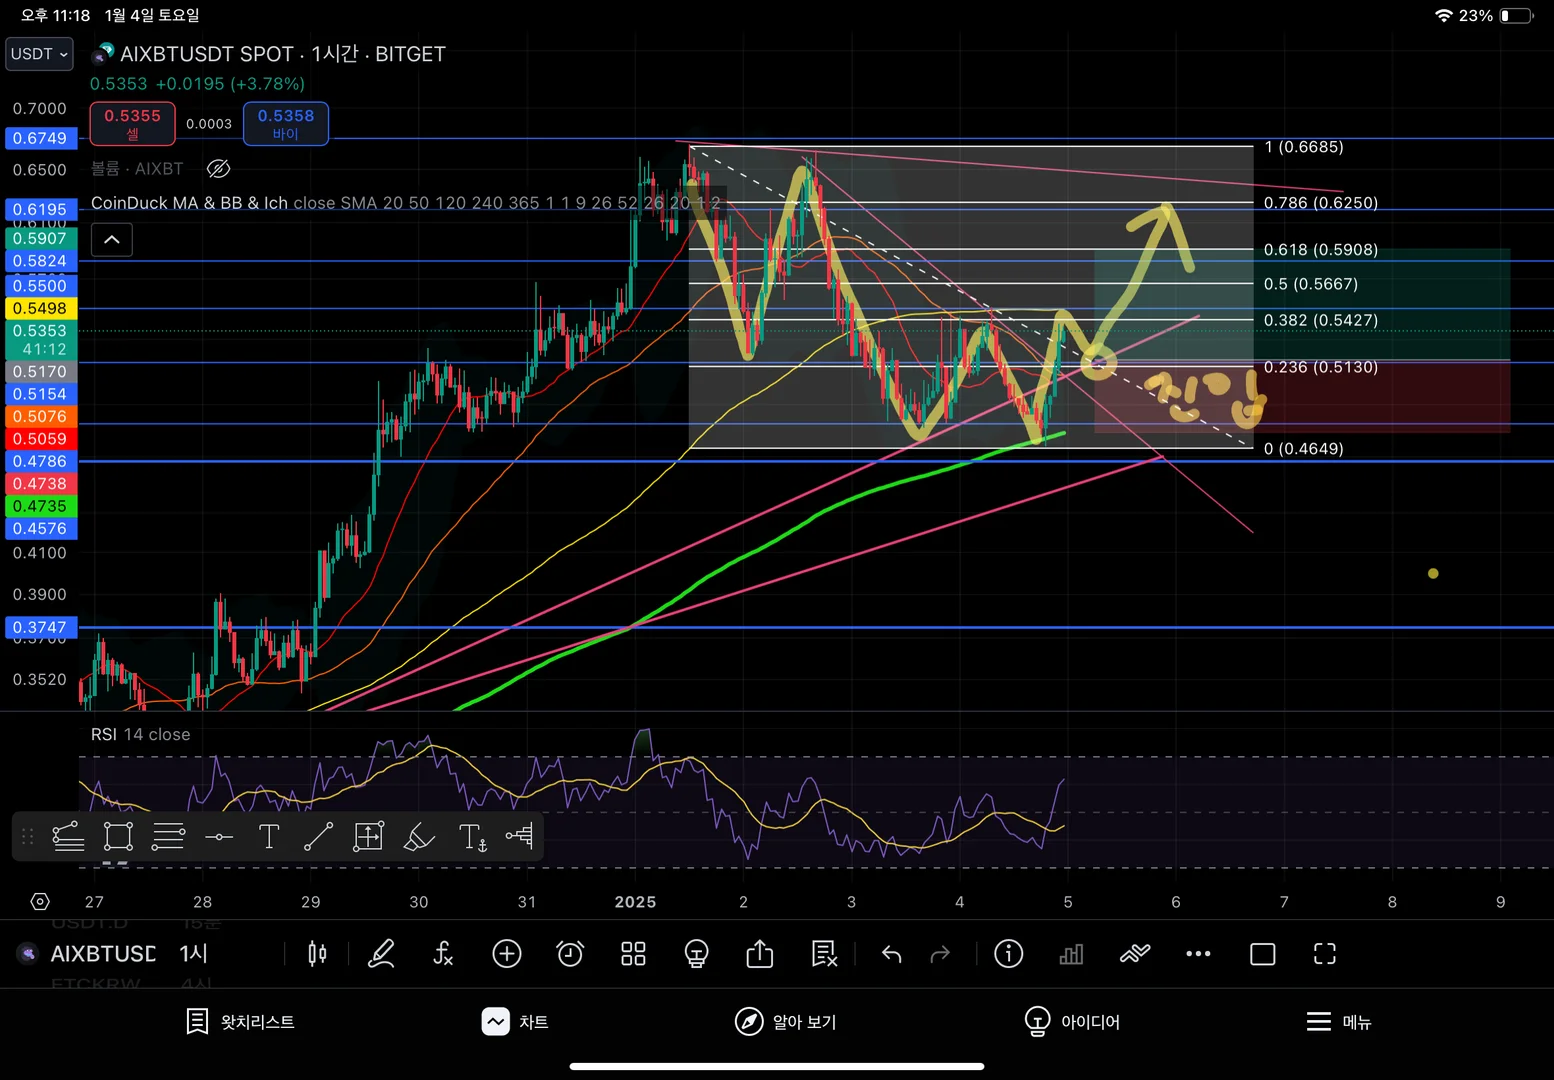This screenshot has width=1554, height=1080.
Task: Tap the blue 0.5358 buy button
Action: tap(286, 124)
